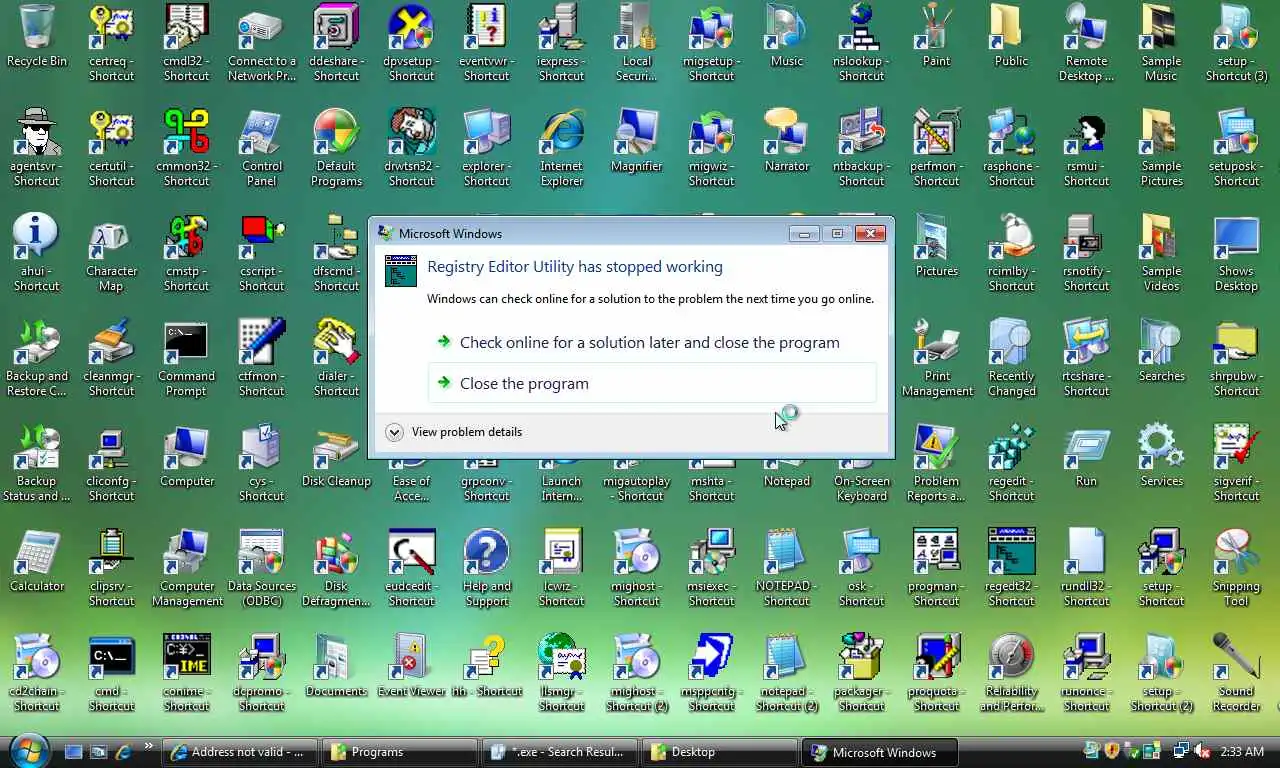Click the volume tray icon
Image resolution: width=1280 pixels, height=768 pixels.
1202,751
